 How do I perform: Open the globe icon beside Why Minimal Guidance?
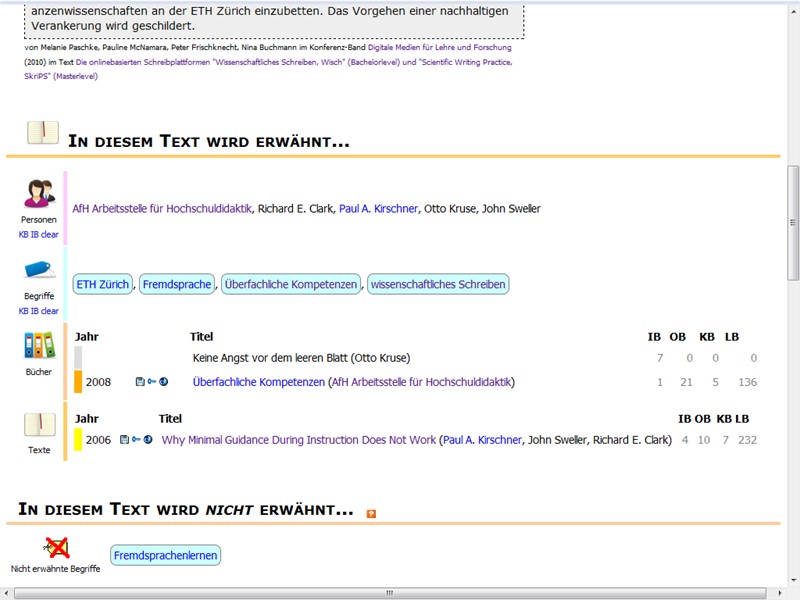tap(147, 438)
